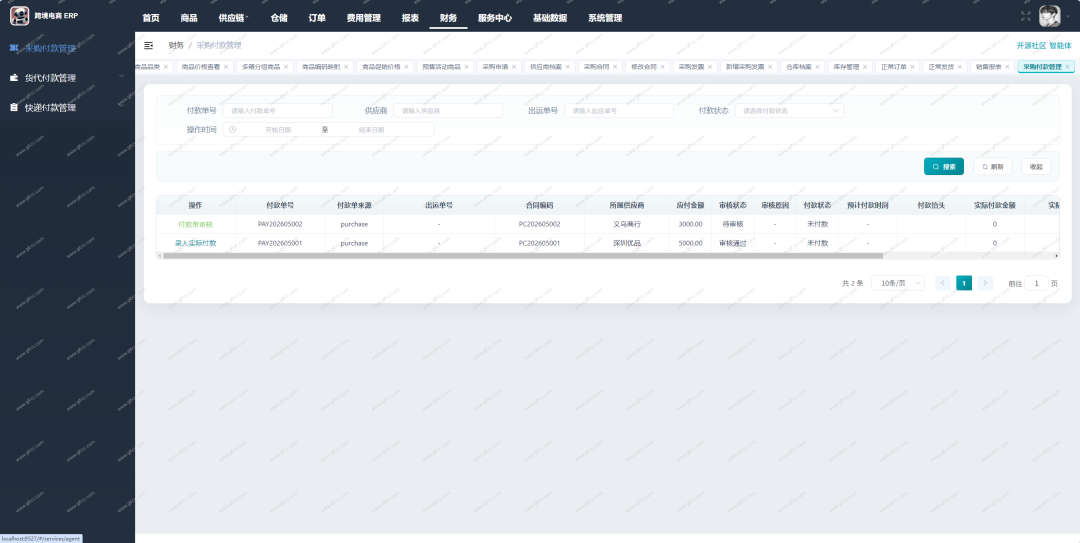Close the 新增采购发票 tab
The height and width of the screenshot is (543, 1080).
click(x=770, y=67)
